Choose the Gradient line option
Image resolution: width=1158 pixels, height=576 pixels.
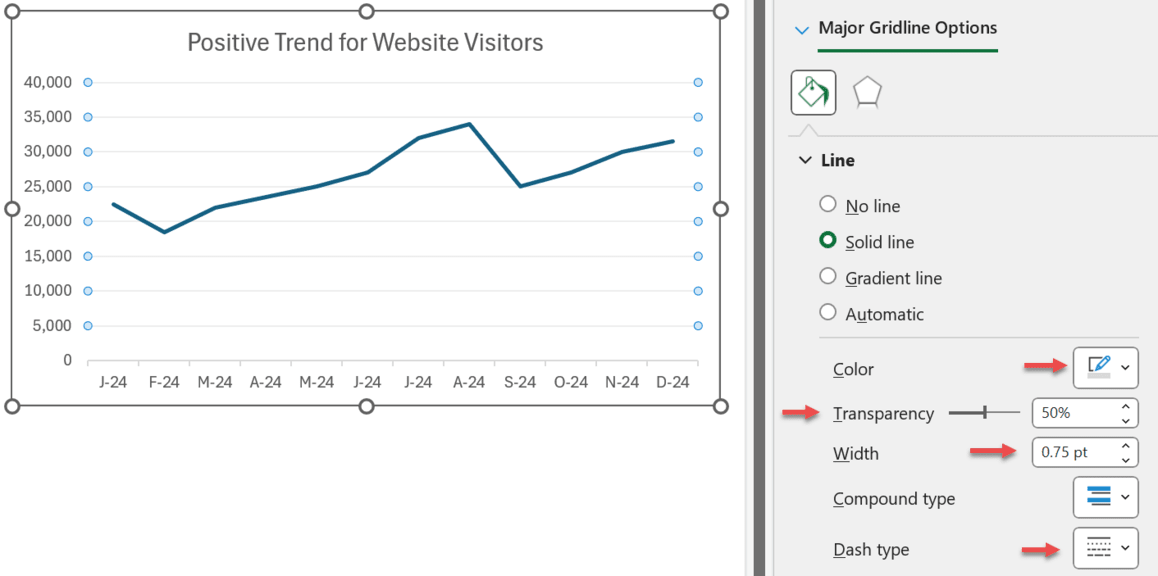click(827, 277)
